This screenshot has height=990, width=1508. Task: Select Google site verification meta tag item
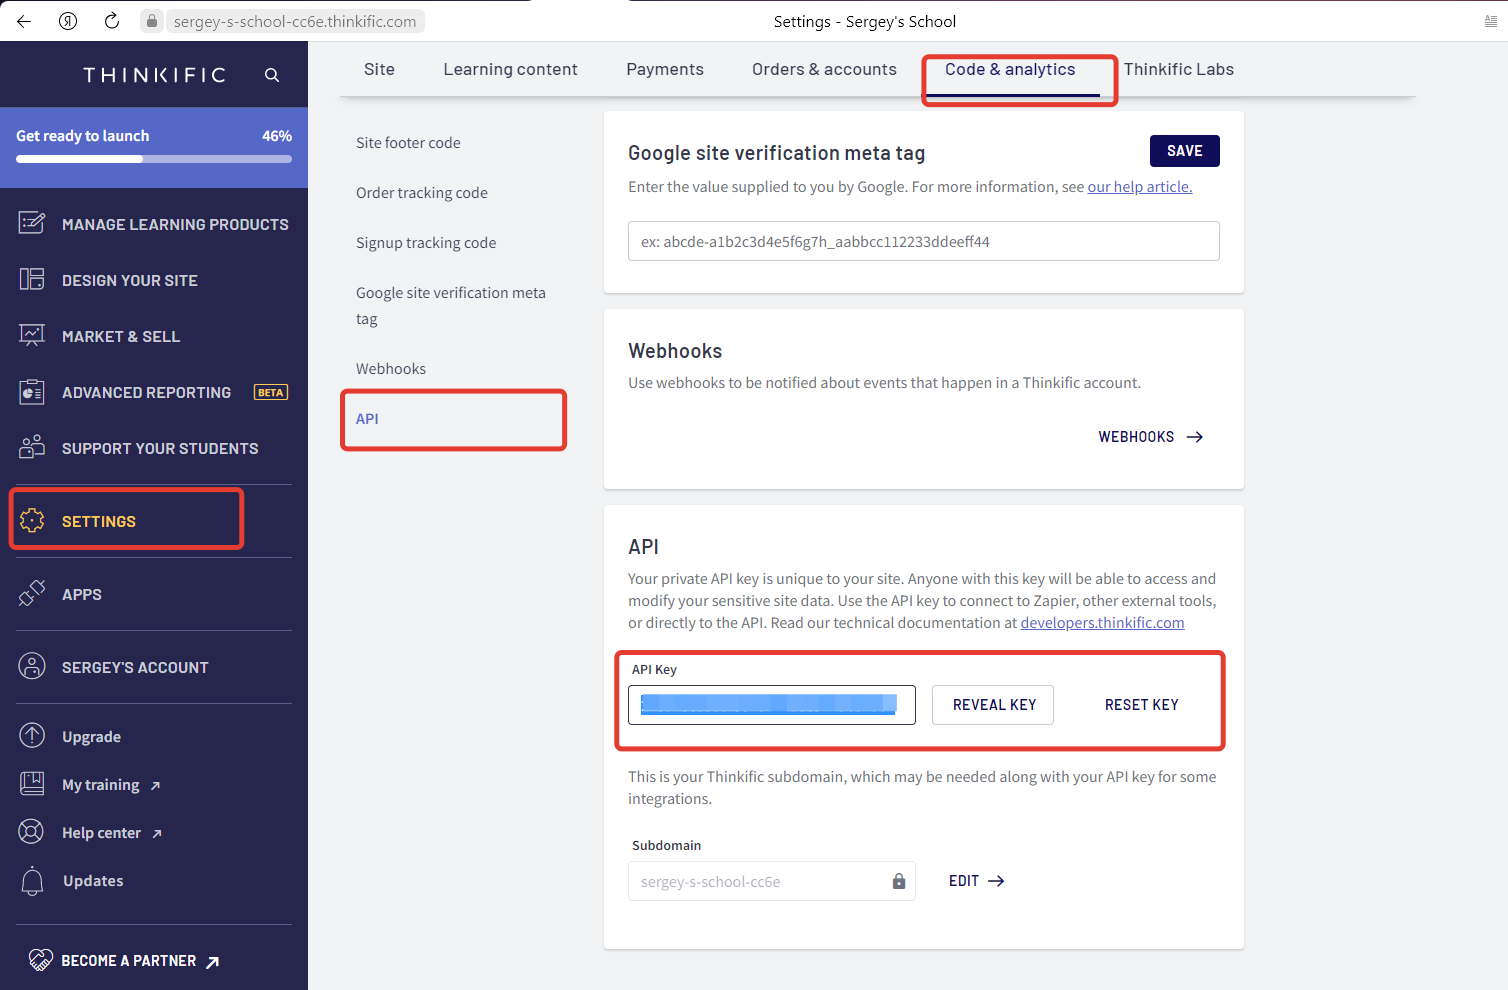pyautogui.click(x=451, y=306)
